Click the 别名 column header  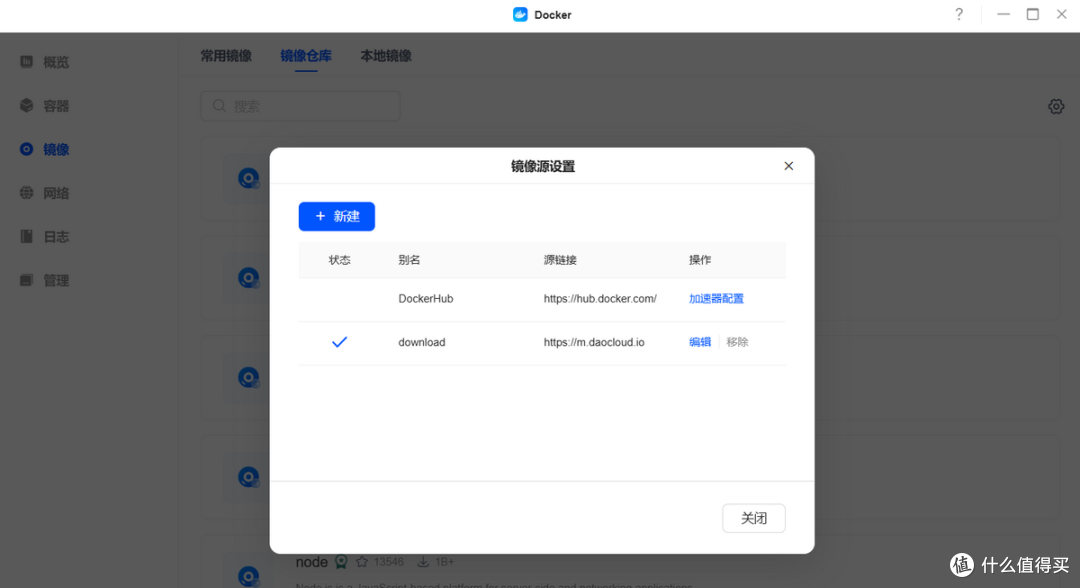tap(409, 260)
